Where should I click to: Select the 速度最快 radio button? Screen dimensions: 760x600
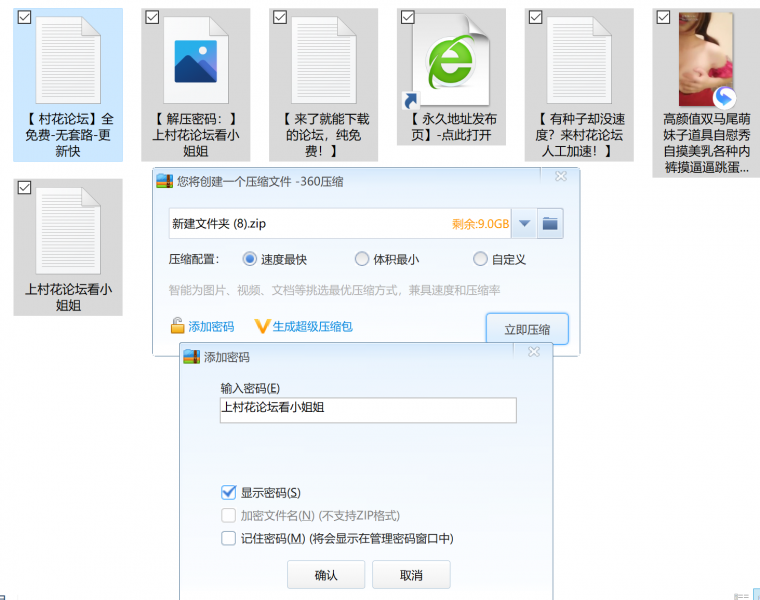click(x=250, y=259)
